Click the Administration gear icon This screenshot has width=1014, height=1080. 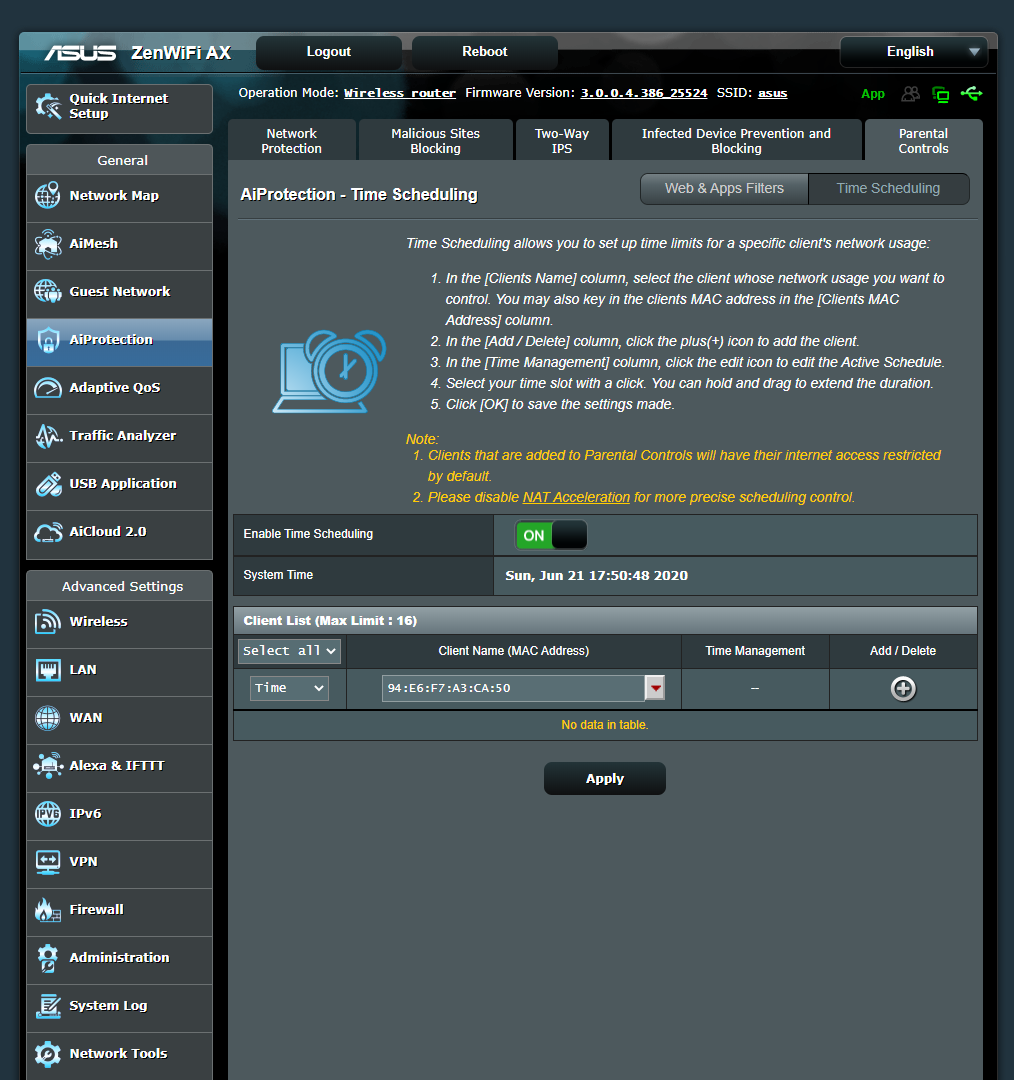pos(48,958)
